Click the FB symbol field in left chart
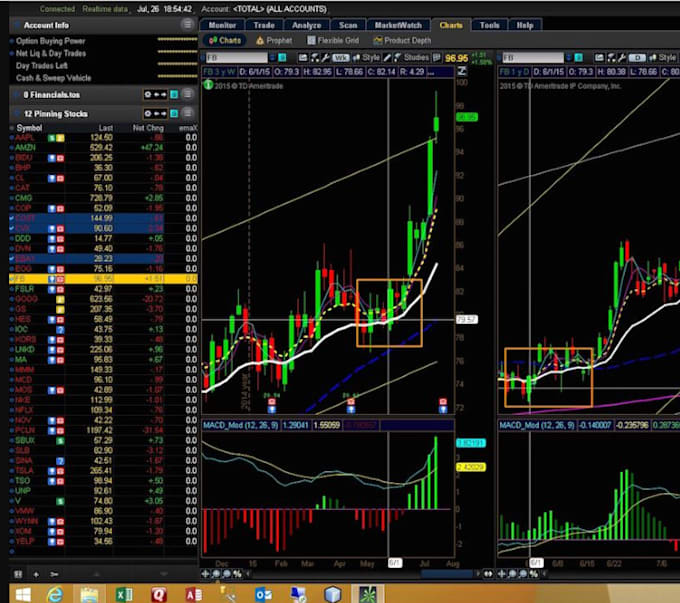Screen dimensions: 680x603 pos(236,57)
